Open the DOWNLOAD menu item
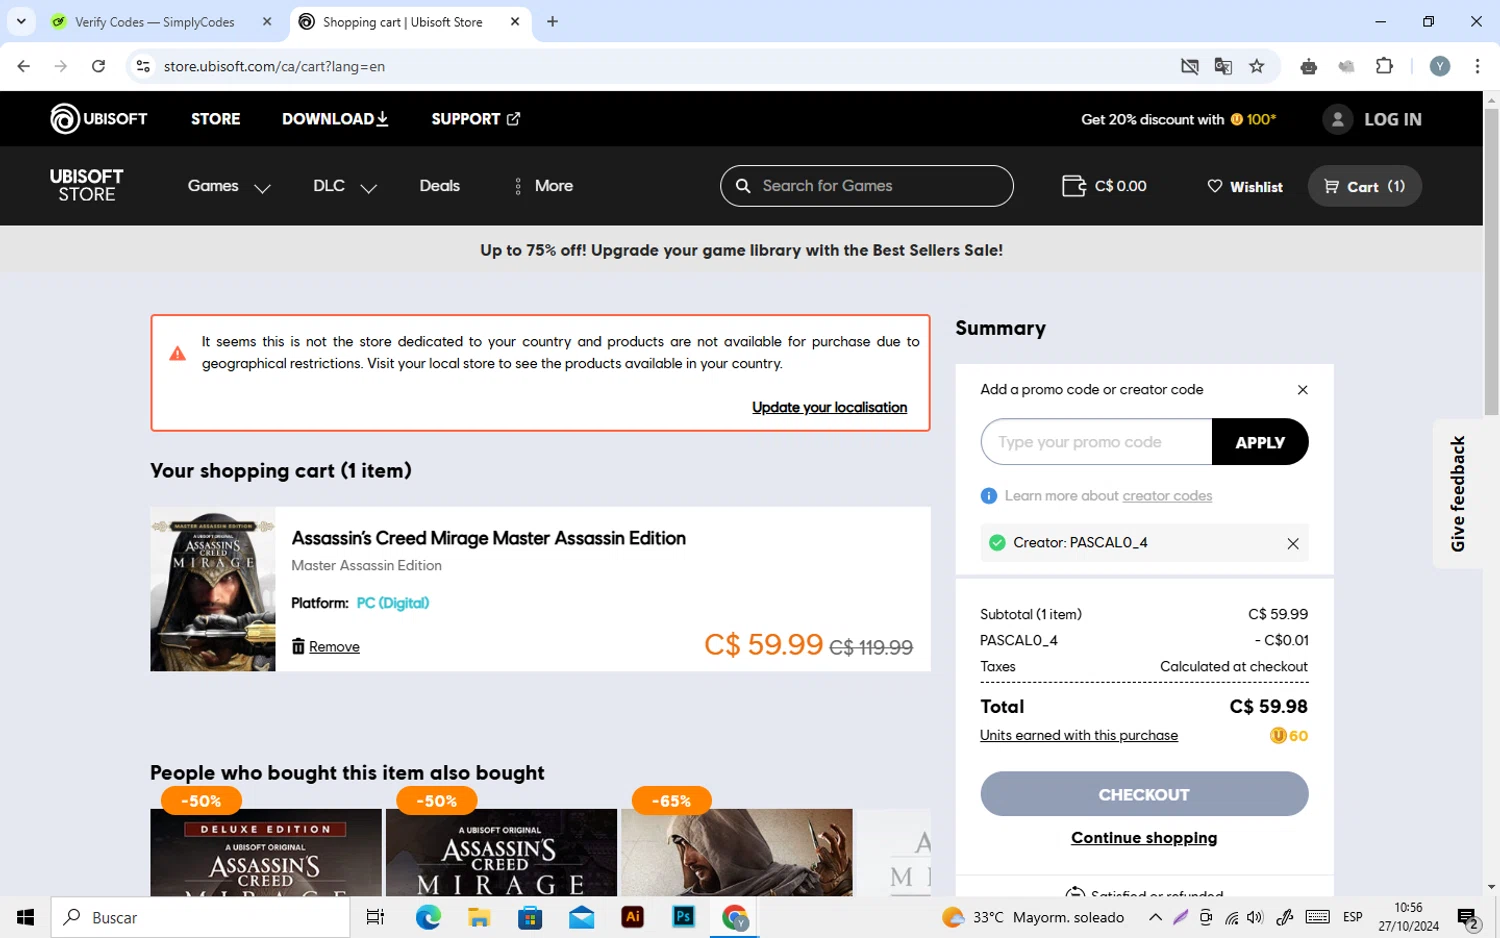 335,119
